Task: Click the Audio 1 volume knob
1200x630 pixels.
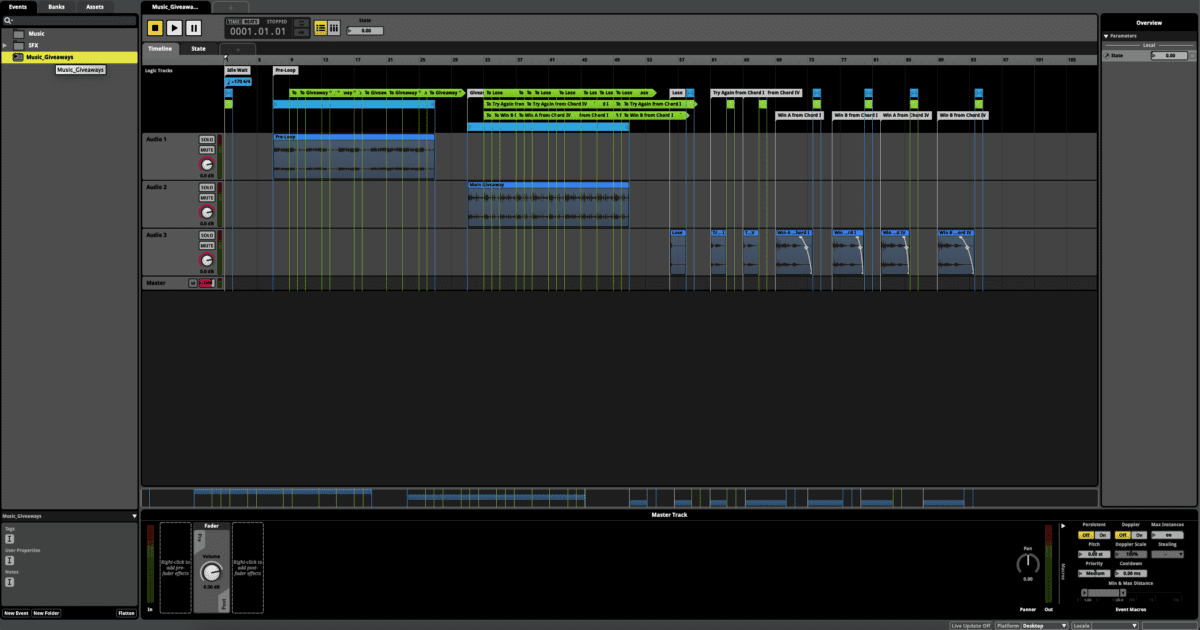Action: point(207,164)
